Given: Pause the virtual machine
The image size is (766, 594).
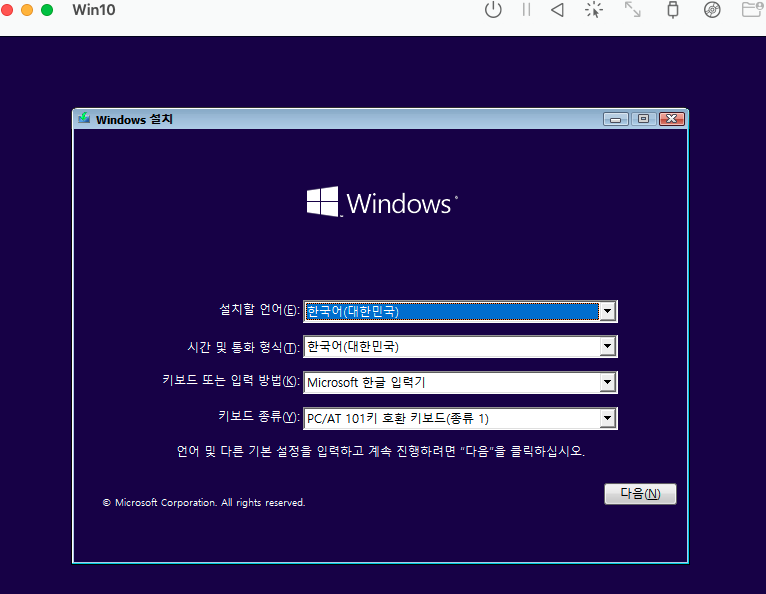Looking at the screenshot, I should click(x=526, y=10).
